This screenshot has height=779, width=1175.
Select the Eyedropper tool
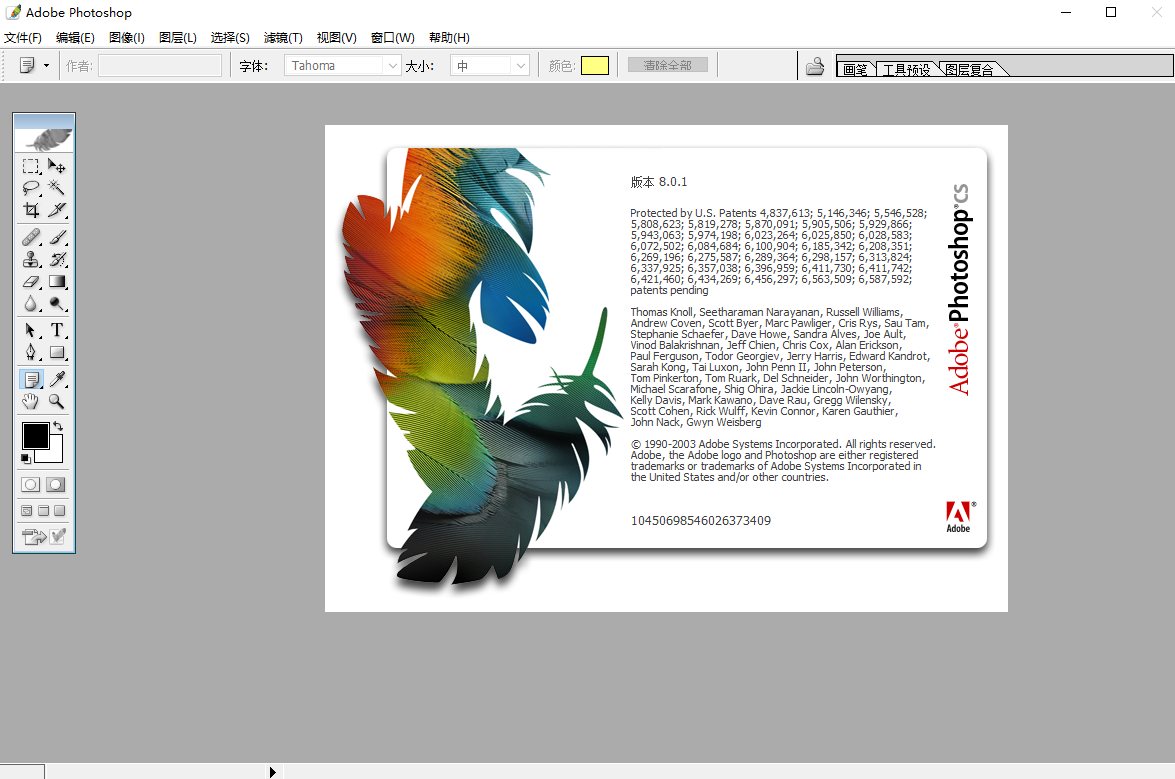pos(57,380)
